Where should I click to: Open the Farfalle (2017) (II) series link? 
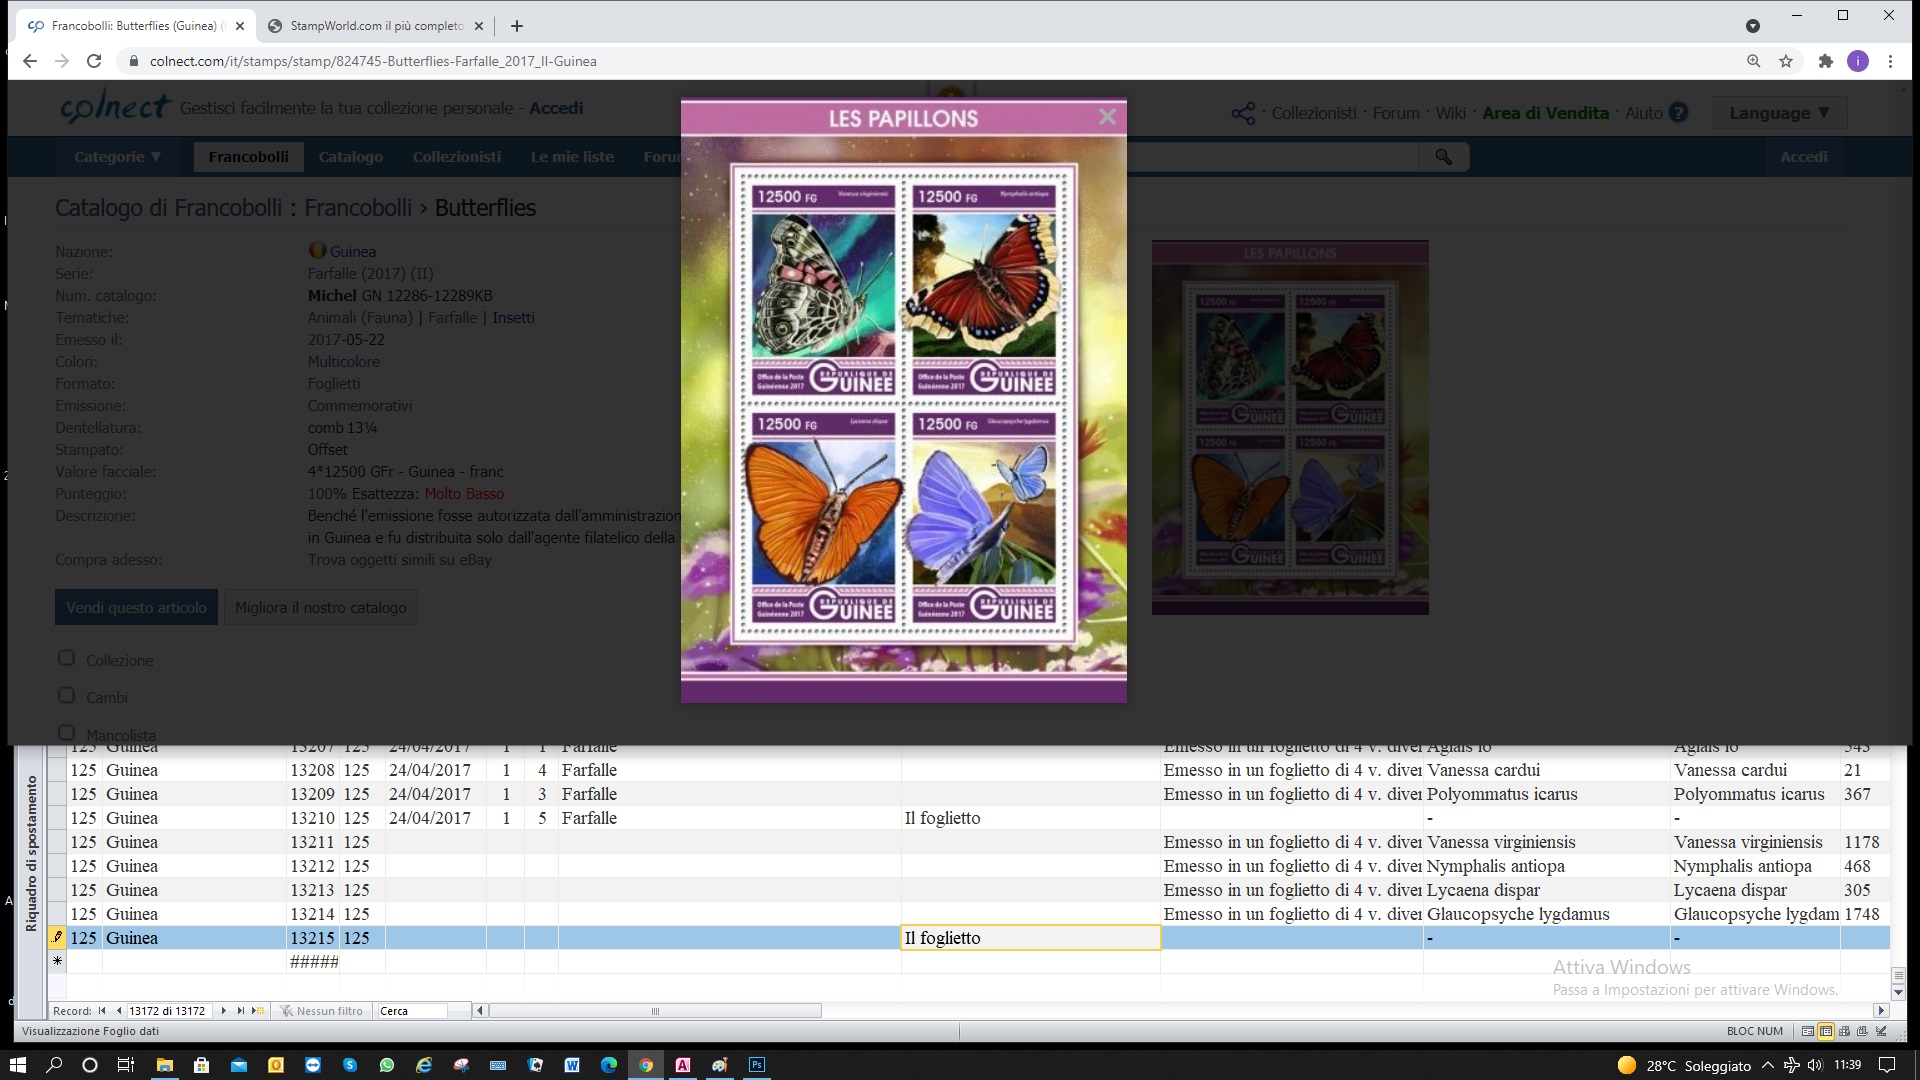[x=370, y=273]
